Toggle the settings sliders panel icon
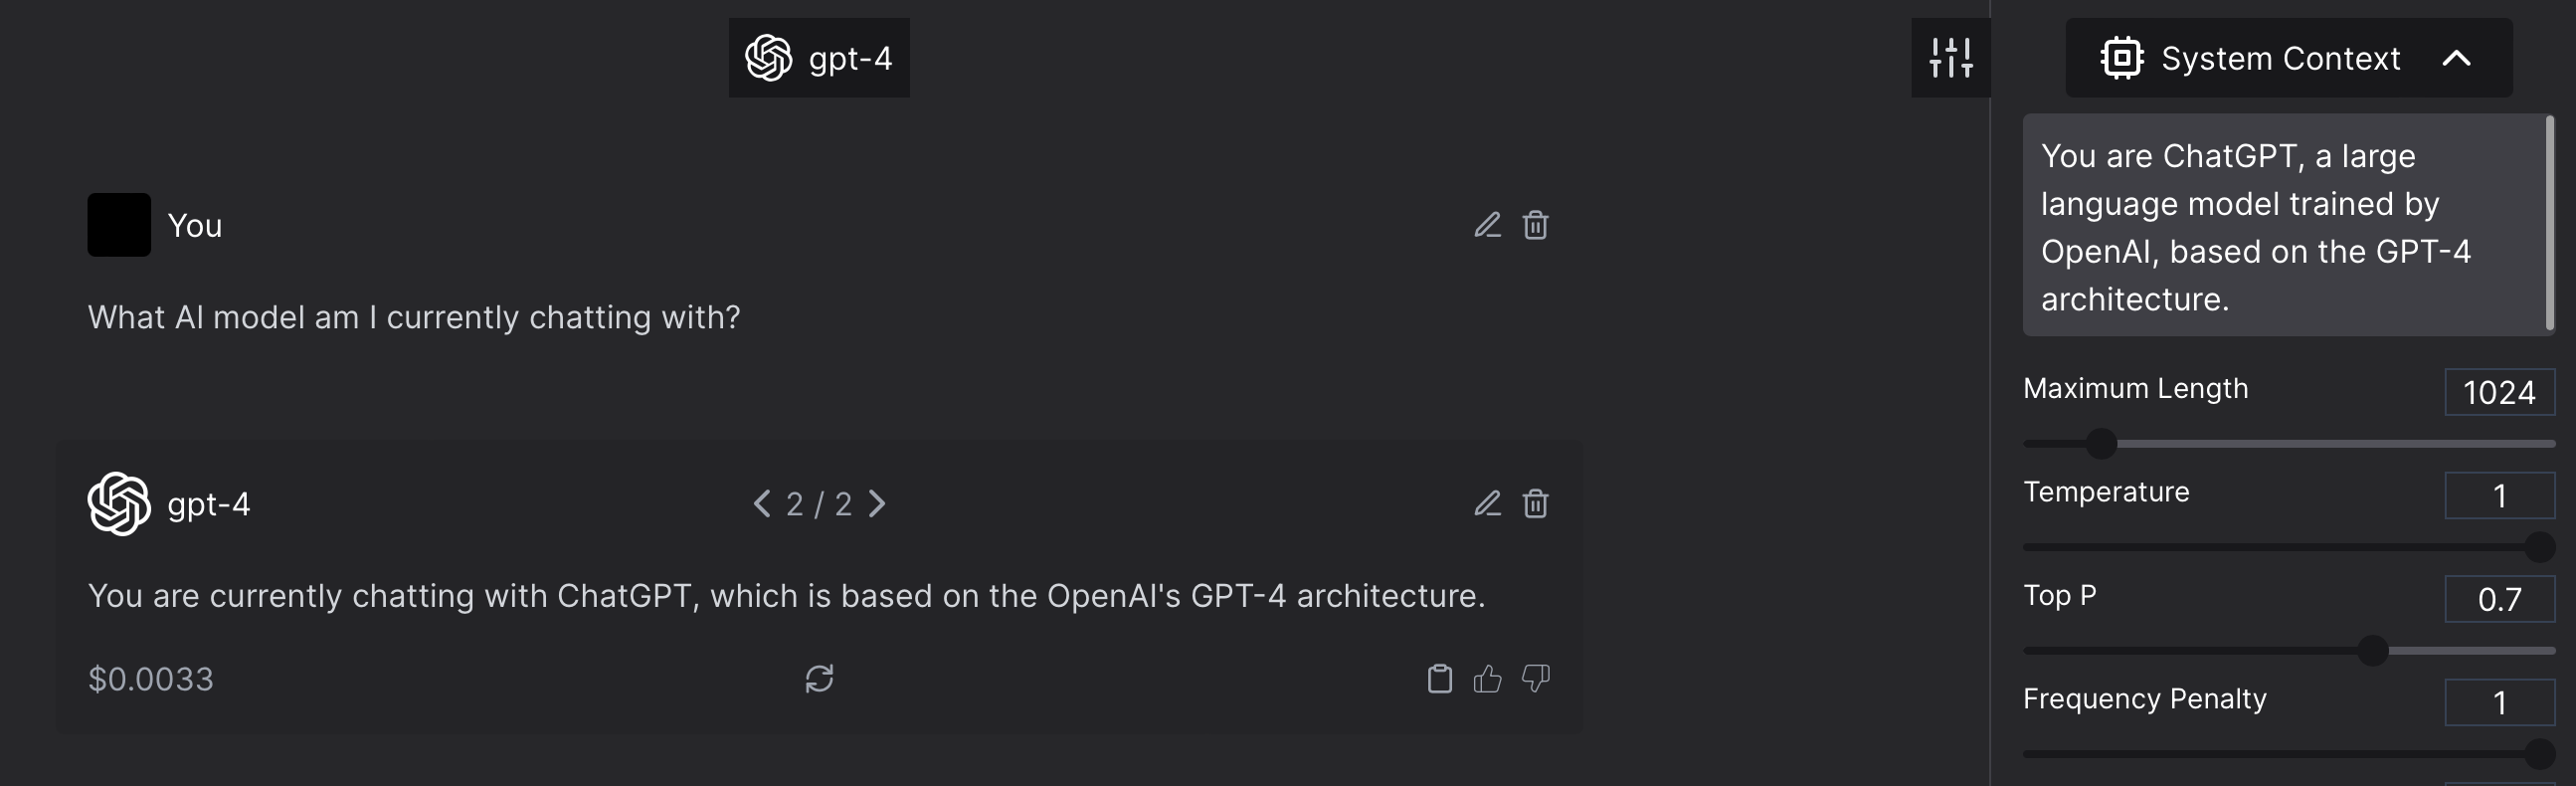 tap(1951, 58)
